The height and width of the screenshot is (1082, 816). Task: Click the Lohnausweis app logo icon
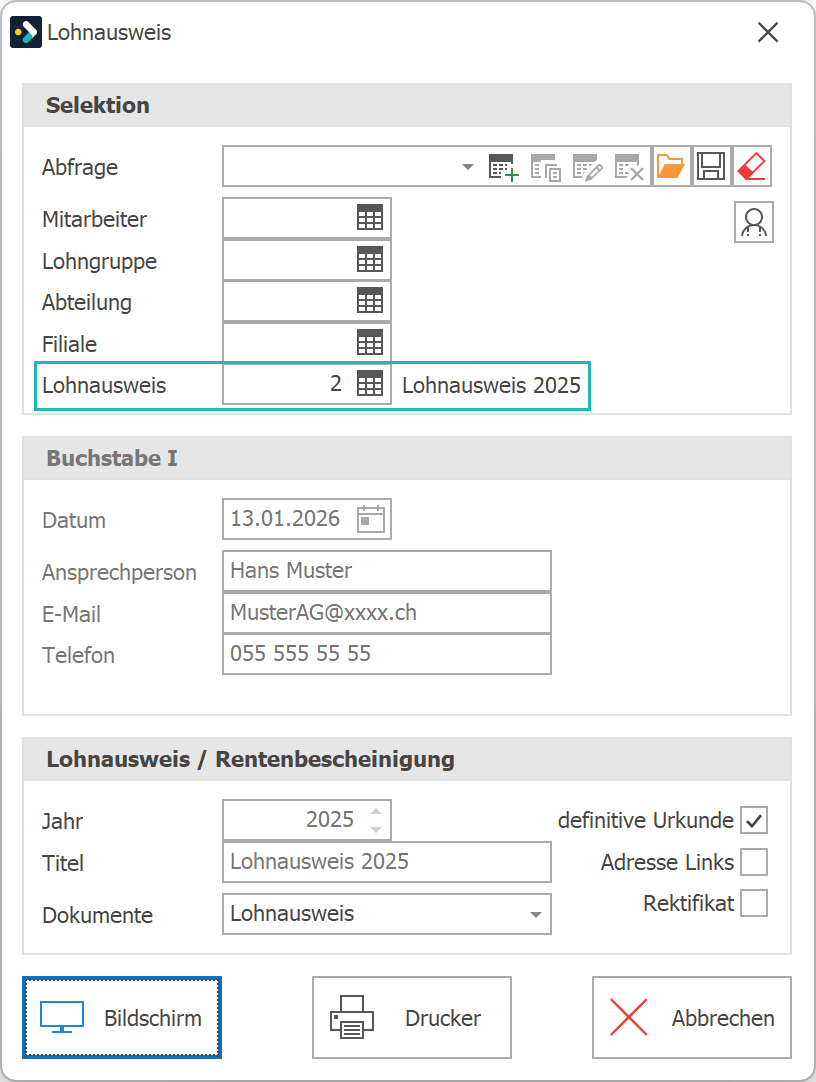tap(26, 32)
